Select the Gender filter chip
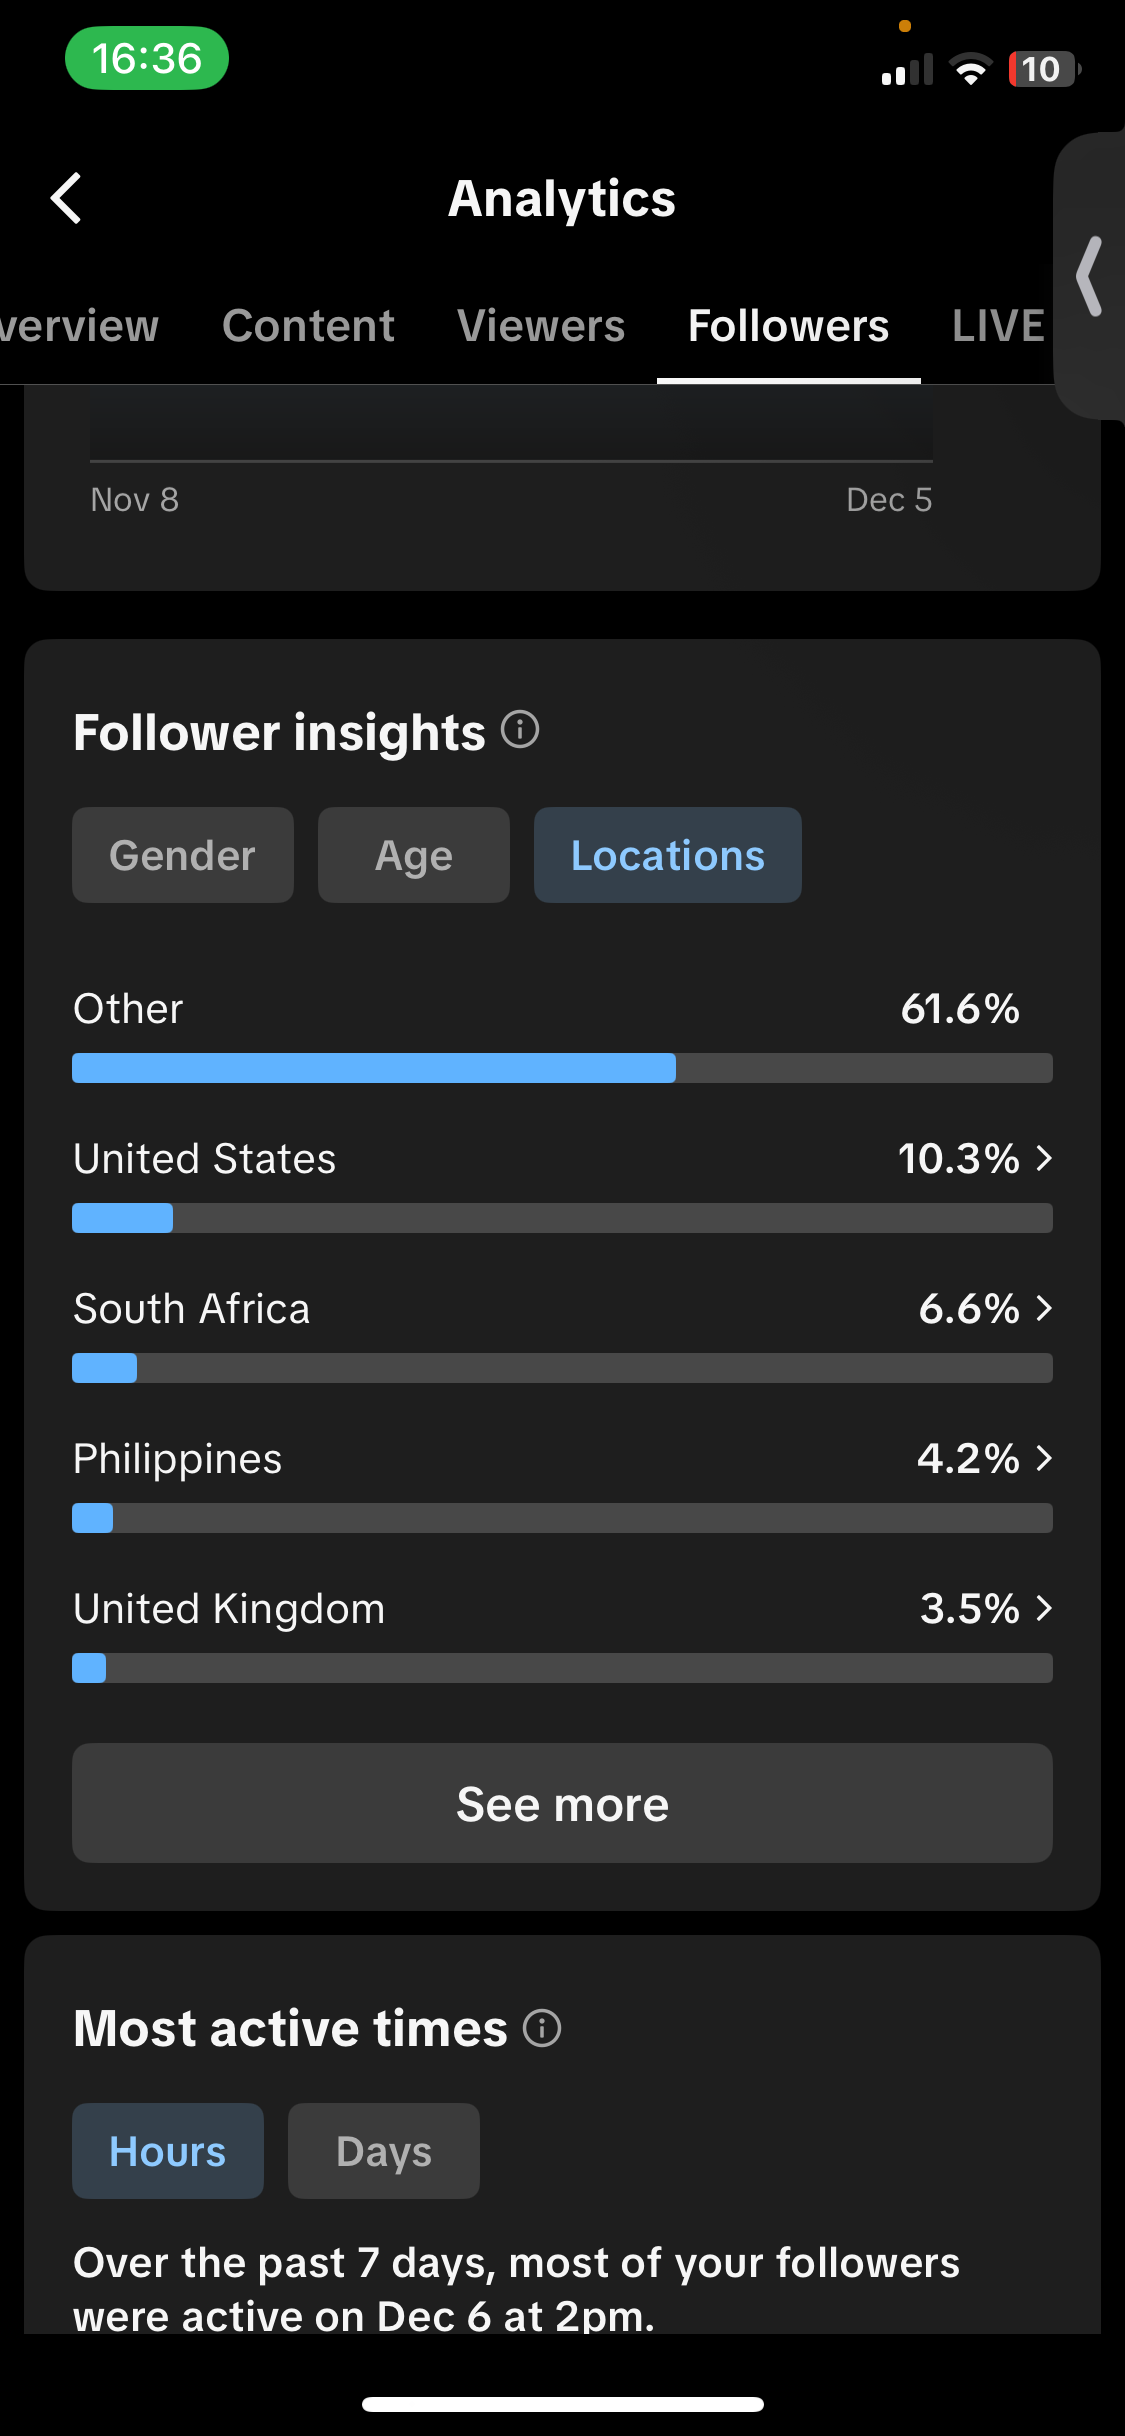The height and width of the screenshot is (2436, 1125). tap(183, 856)
